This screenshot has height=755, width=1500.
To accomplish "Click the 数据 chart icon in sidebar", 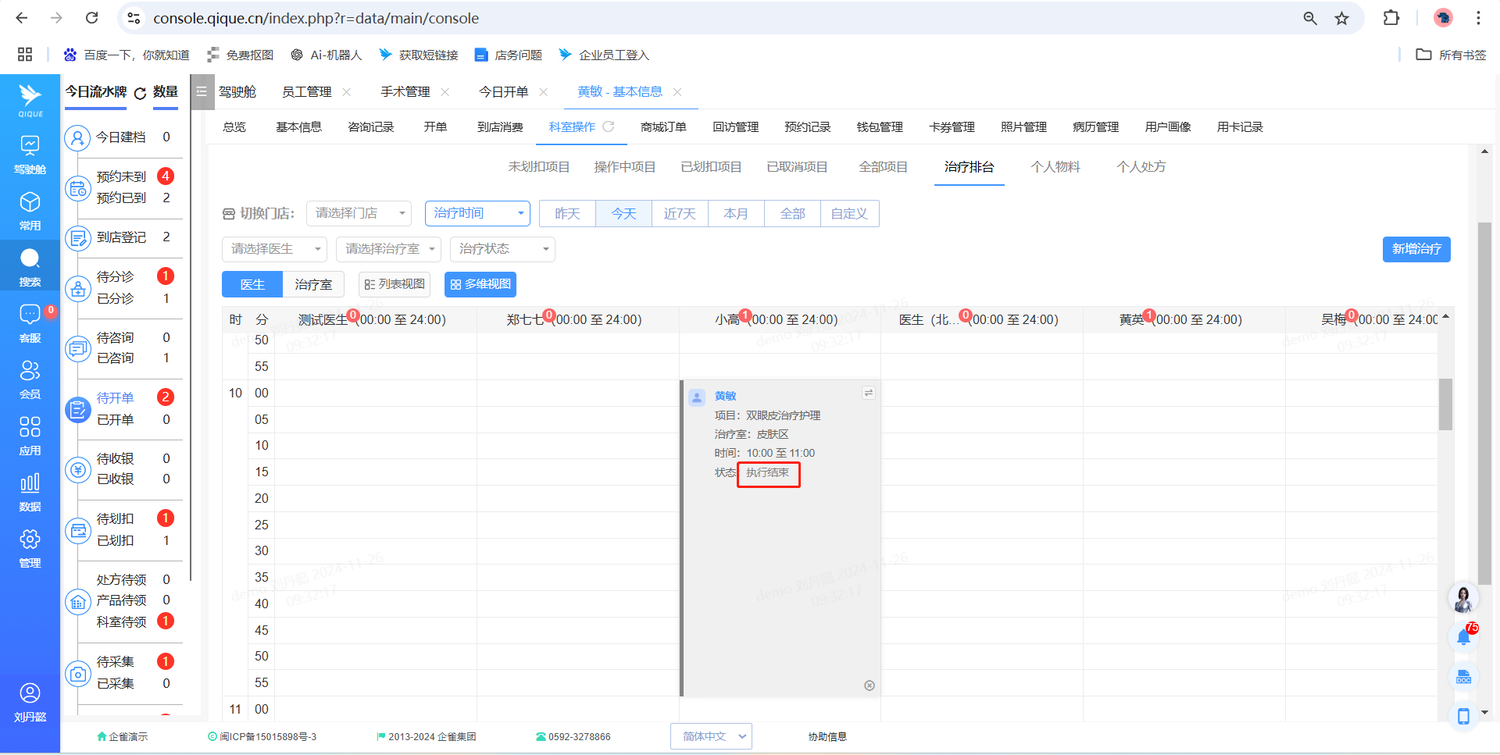I will tap(30, 485).
